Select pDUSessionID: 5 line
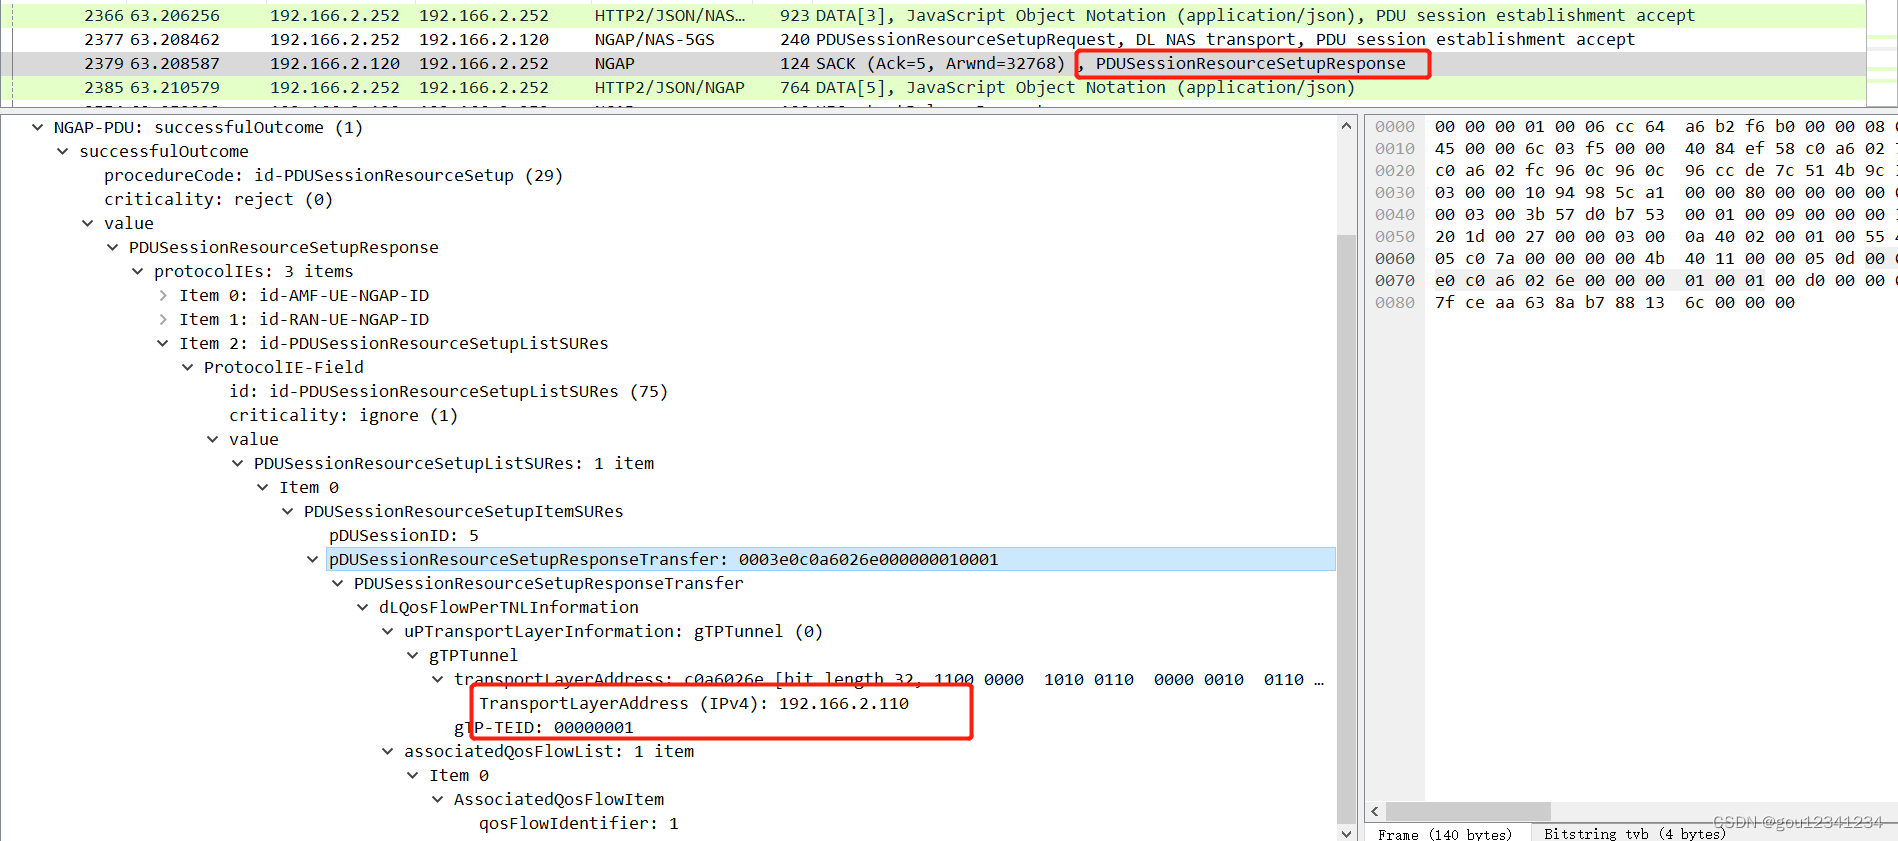The height and width of the screenshot is (841, 1898). [x=404, y=535]
